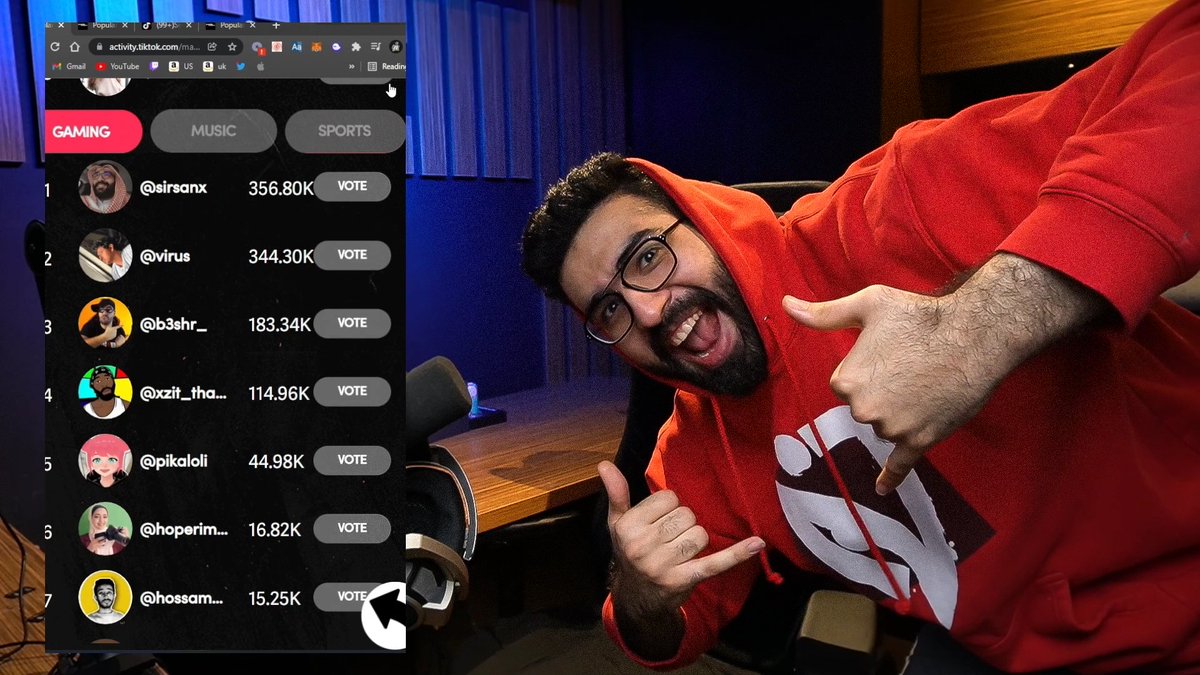The image size is (1200, 675).
Task: Click the @xzit_tha... username
Action: [183, 393]
